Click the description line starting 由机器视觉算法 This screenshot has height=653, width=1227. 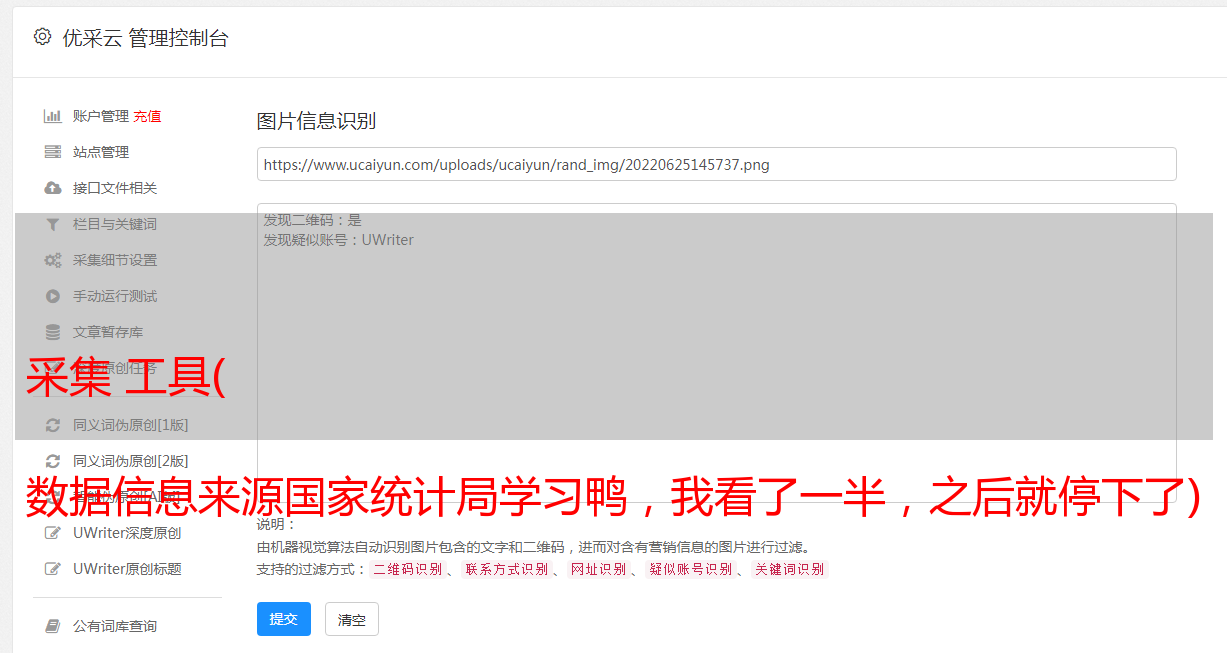(533, 547)
